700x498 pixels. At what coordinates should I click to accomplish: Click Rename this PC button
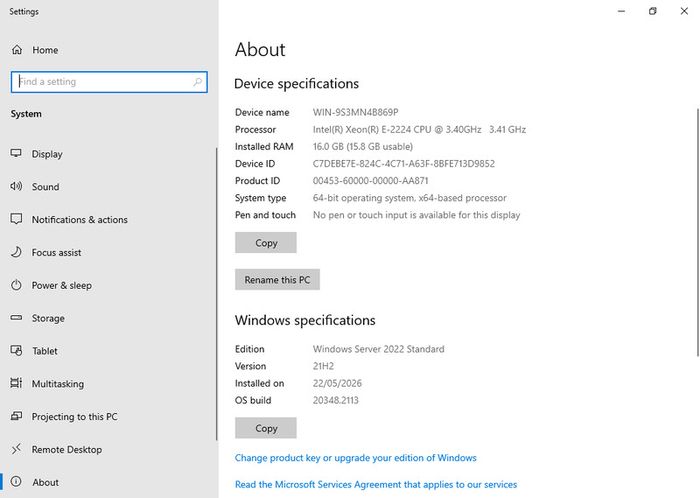point(277,280)
